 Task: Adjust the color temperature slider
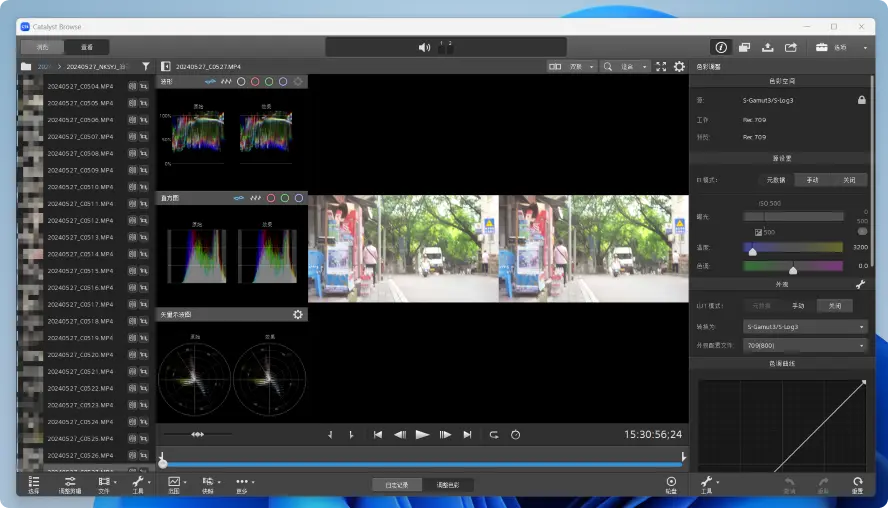792,247
